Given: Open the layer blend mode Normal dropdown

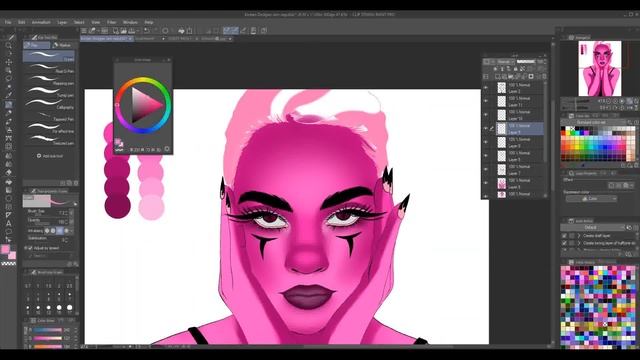Looking at the screenshot, I should click(x=505, y=62).
